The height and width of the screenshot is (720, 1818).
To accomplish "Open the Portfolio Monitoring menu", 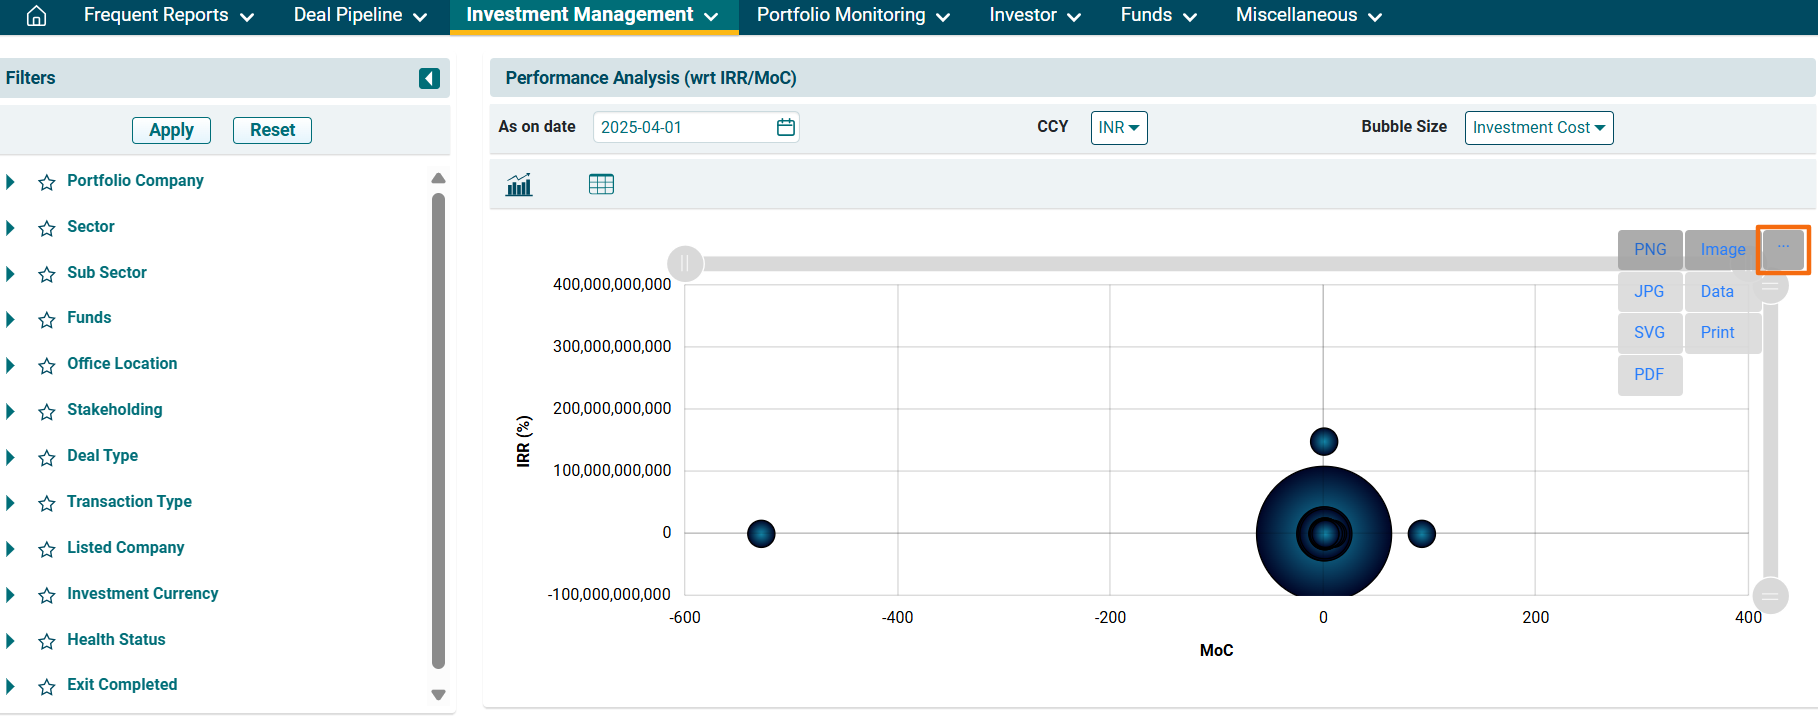I will 852,15.
